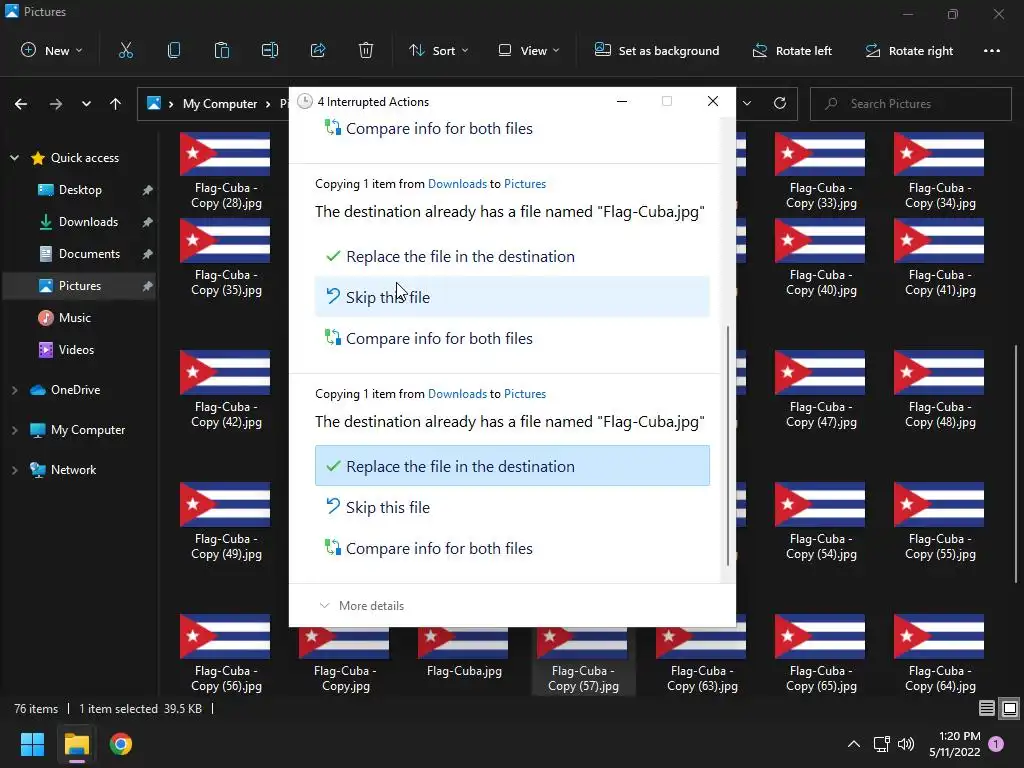The image size is (1024, 768).
Task: Click Skip this file in bottom conflict
Action: point(512,507)
